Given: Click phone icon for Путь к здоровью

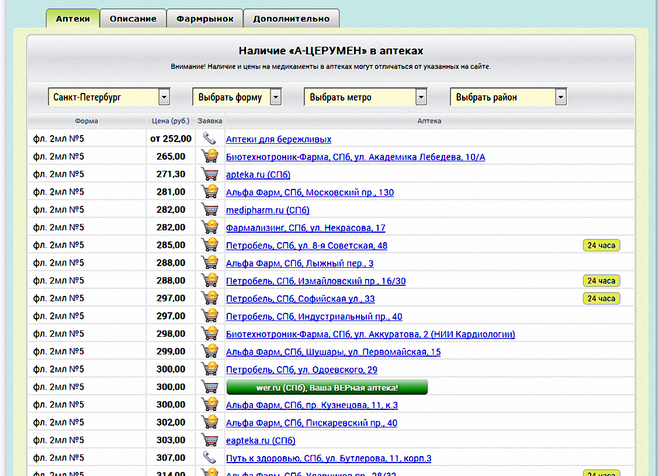Looking at the screenshot, I should click(x=210, y=457).
